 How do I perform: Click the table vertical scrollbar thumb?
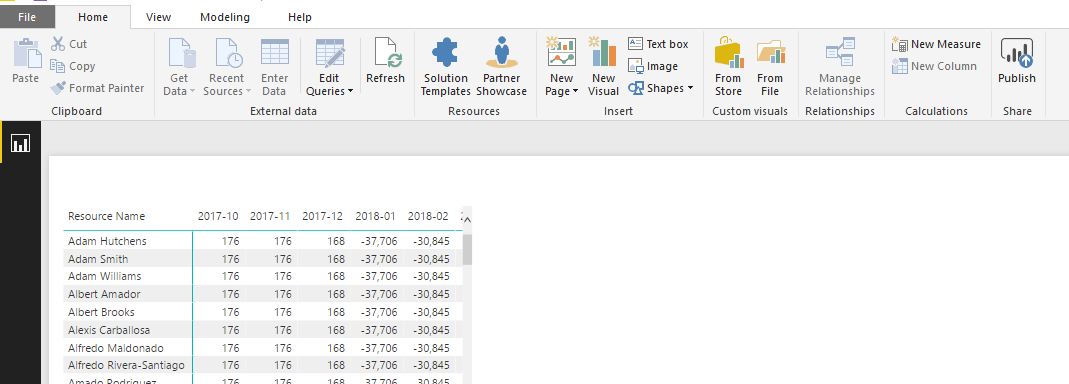pyautogui.click(x=467, y=249)
